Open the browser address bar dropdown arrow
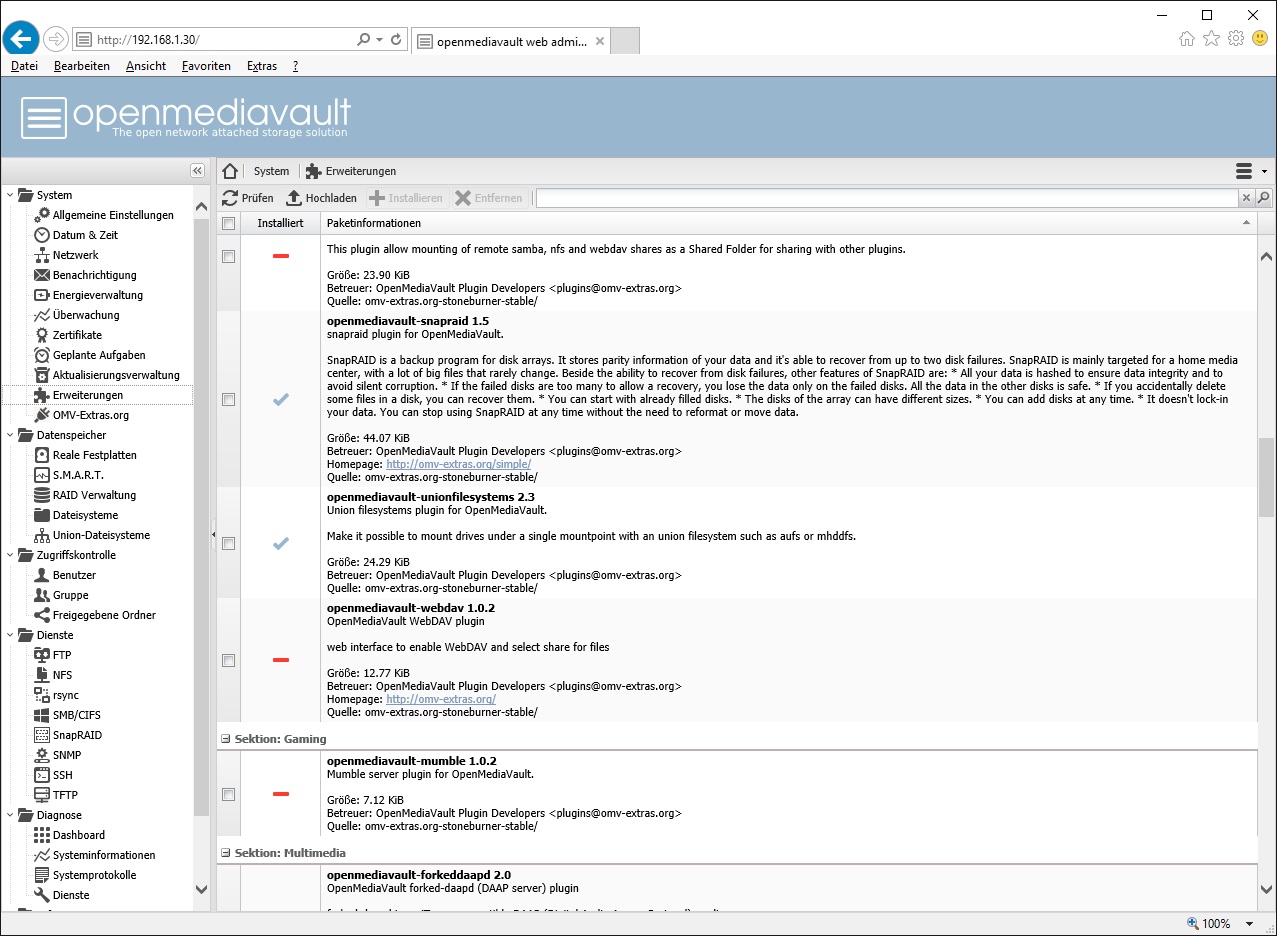 (x=379, y=40)
